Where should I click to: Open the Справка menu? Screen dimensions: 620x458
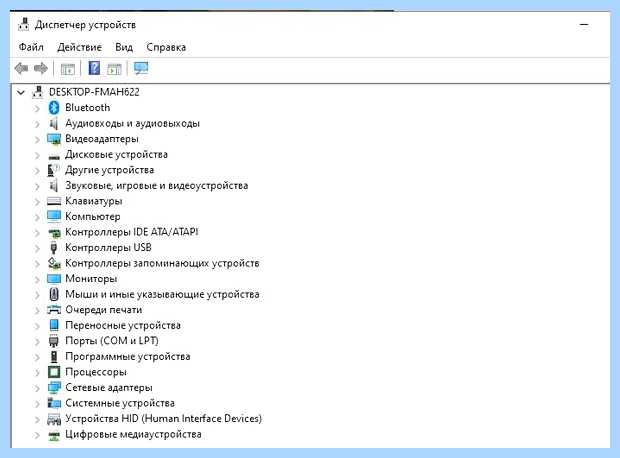click(x=166, y=47)
